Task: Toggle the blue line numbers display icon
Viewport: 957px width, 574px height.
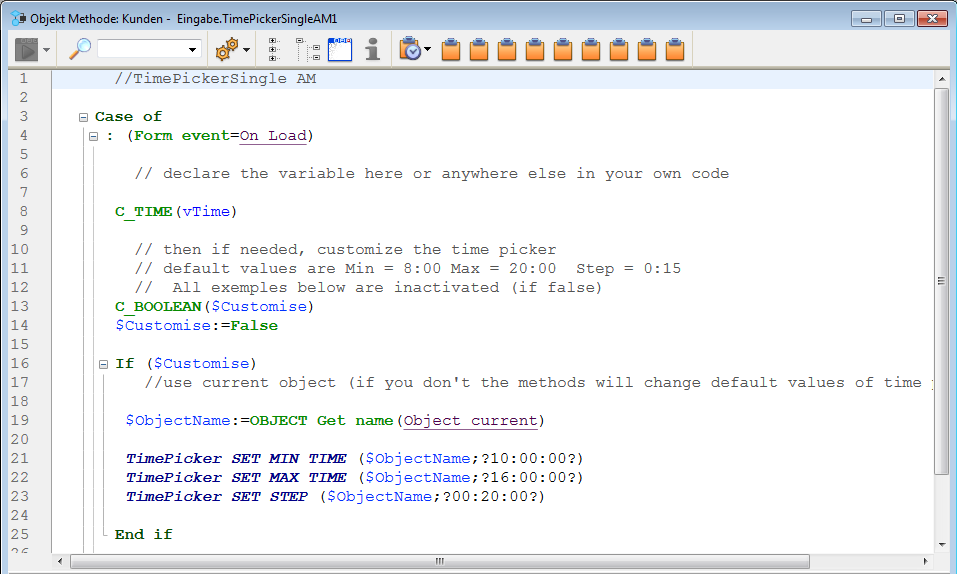Action: pos(340,49)
